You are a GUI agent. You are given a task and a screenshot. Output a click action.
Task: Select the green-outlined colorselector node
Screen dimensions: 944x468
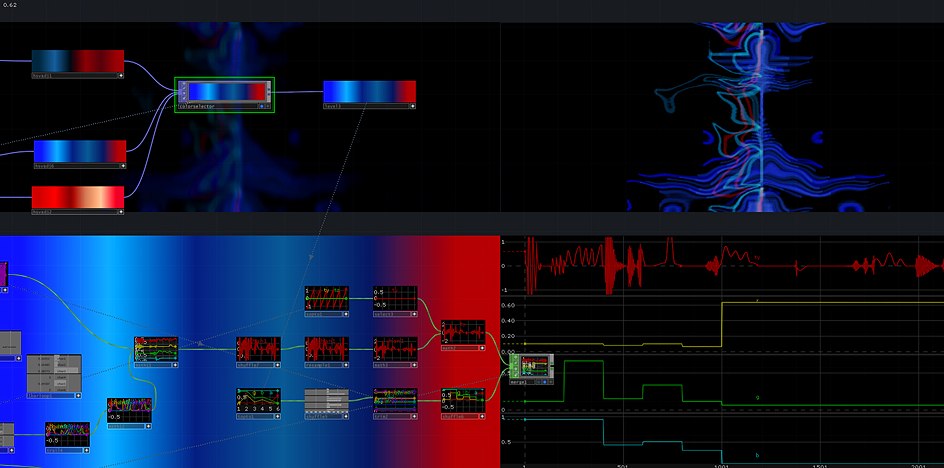(224, 95)
